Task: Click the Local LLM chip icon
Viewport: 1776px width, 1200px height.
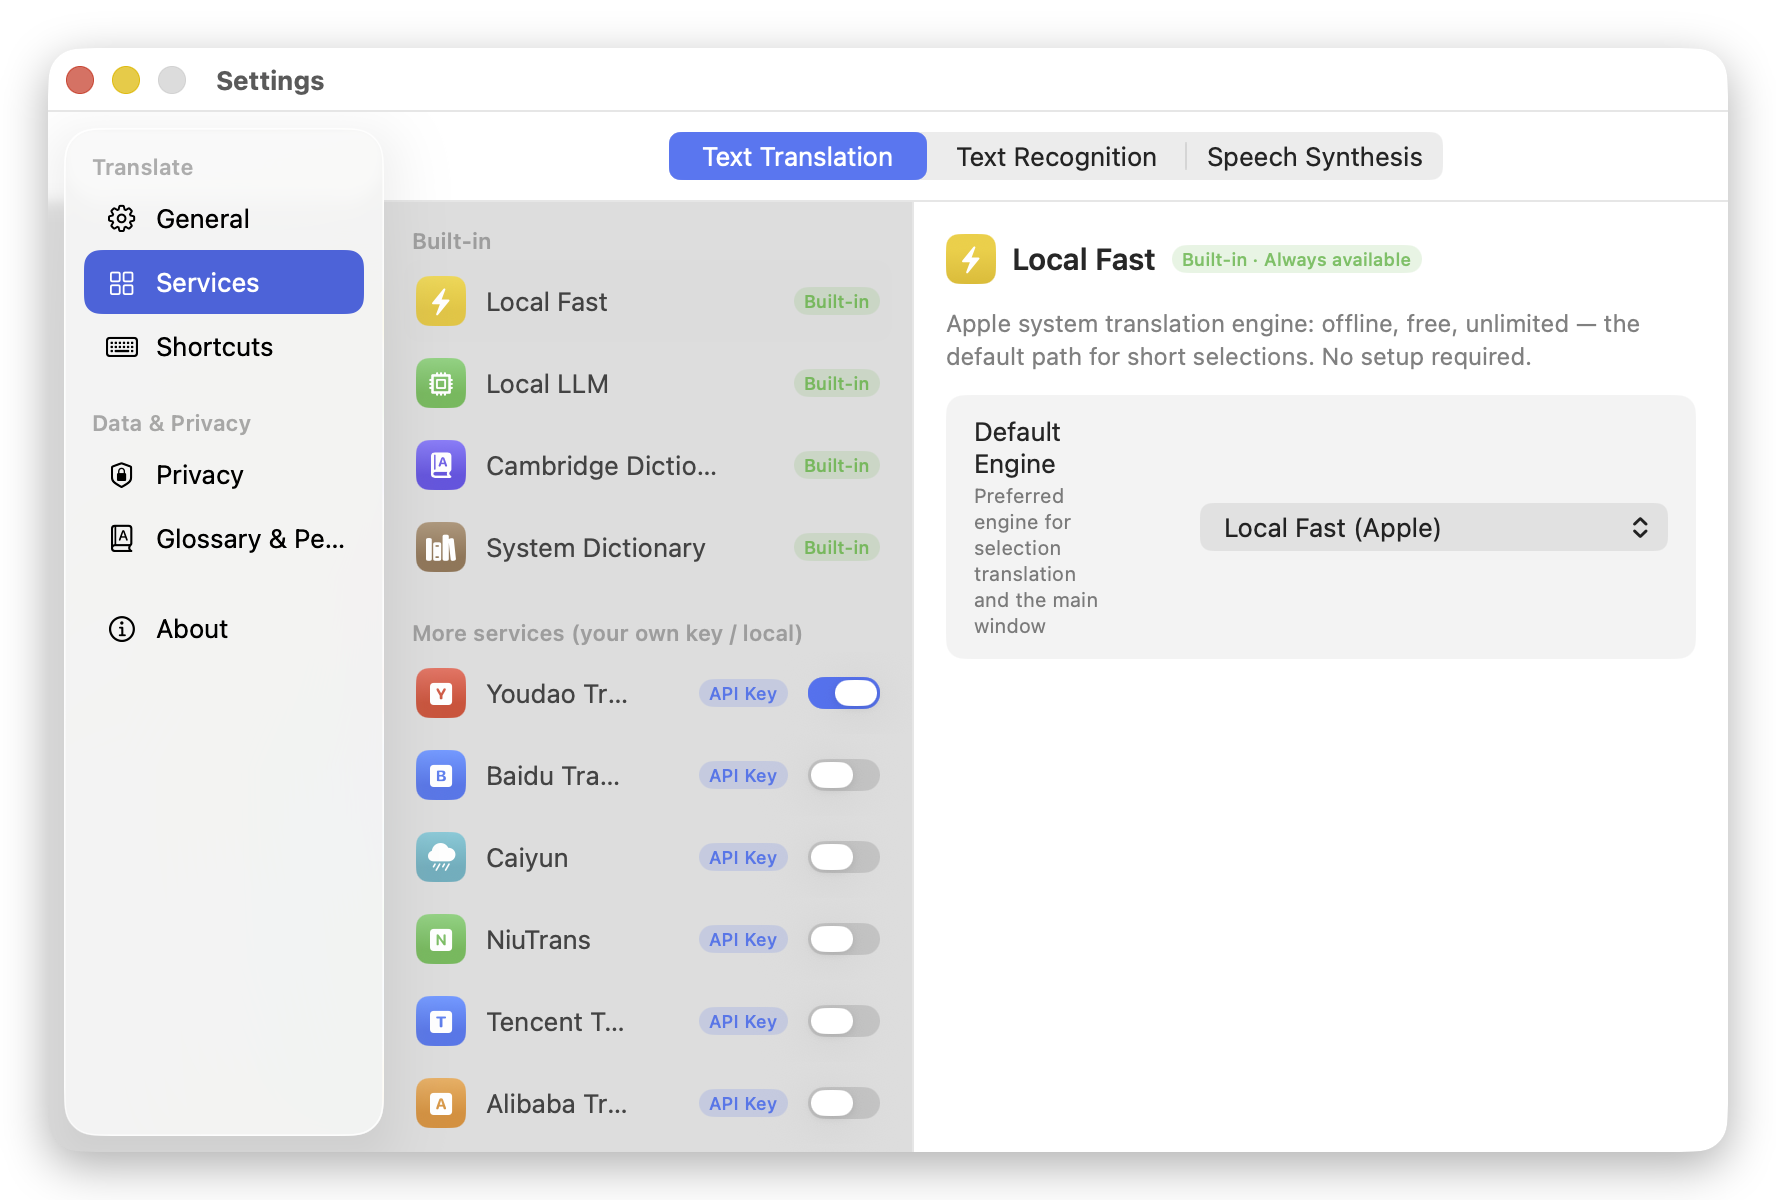Action: [x=441, y=384]
